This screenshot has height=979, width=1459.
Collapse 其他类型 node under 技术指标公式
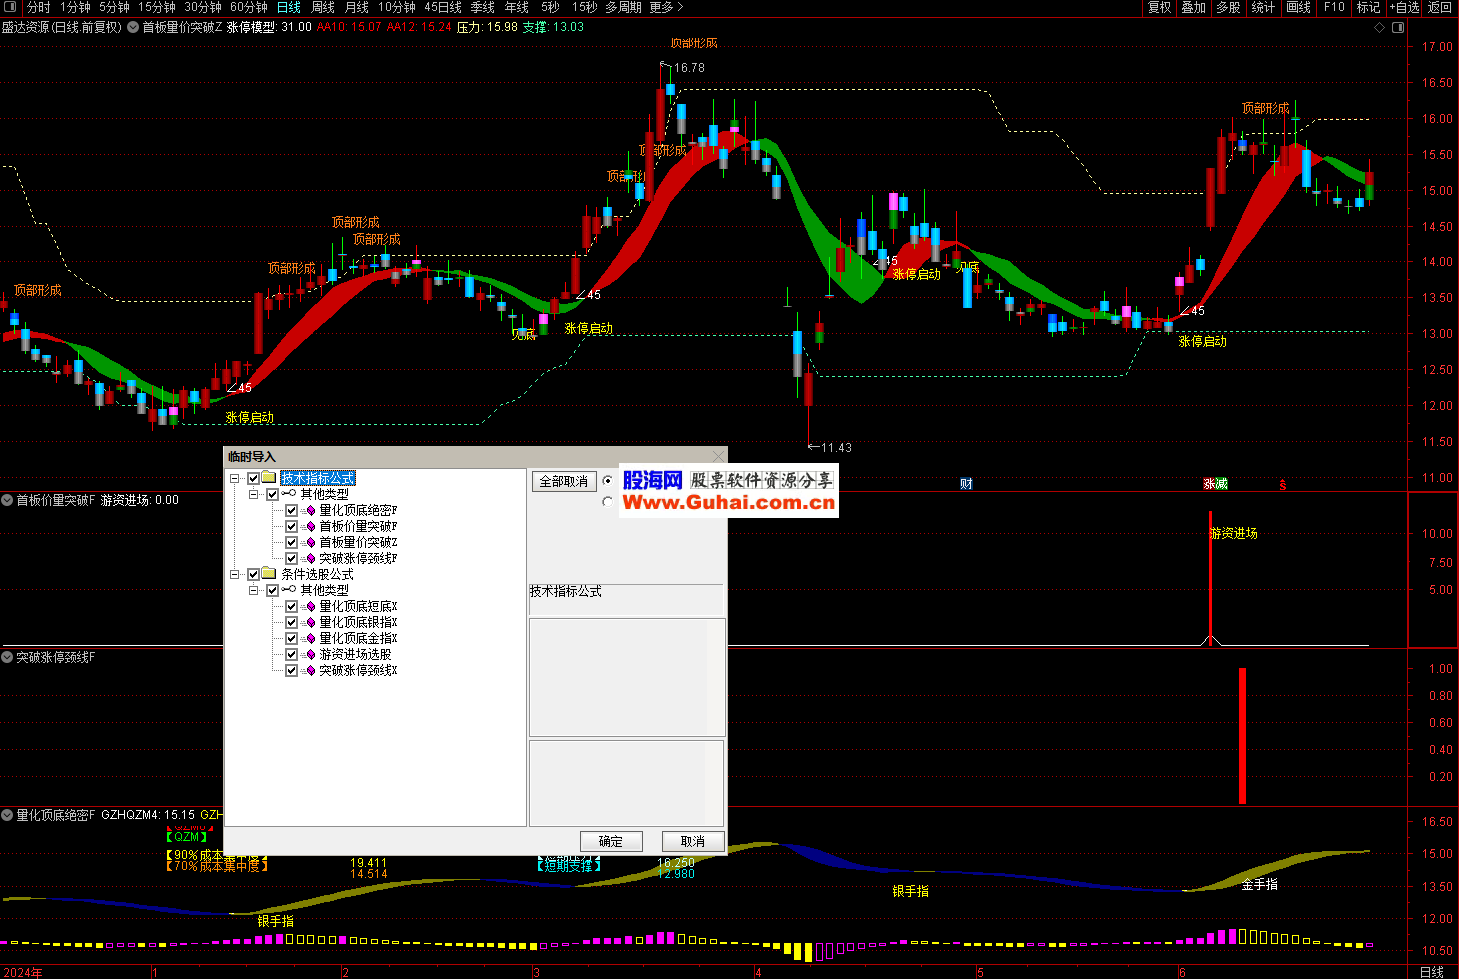click(254, 494)
